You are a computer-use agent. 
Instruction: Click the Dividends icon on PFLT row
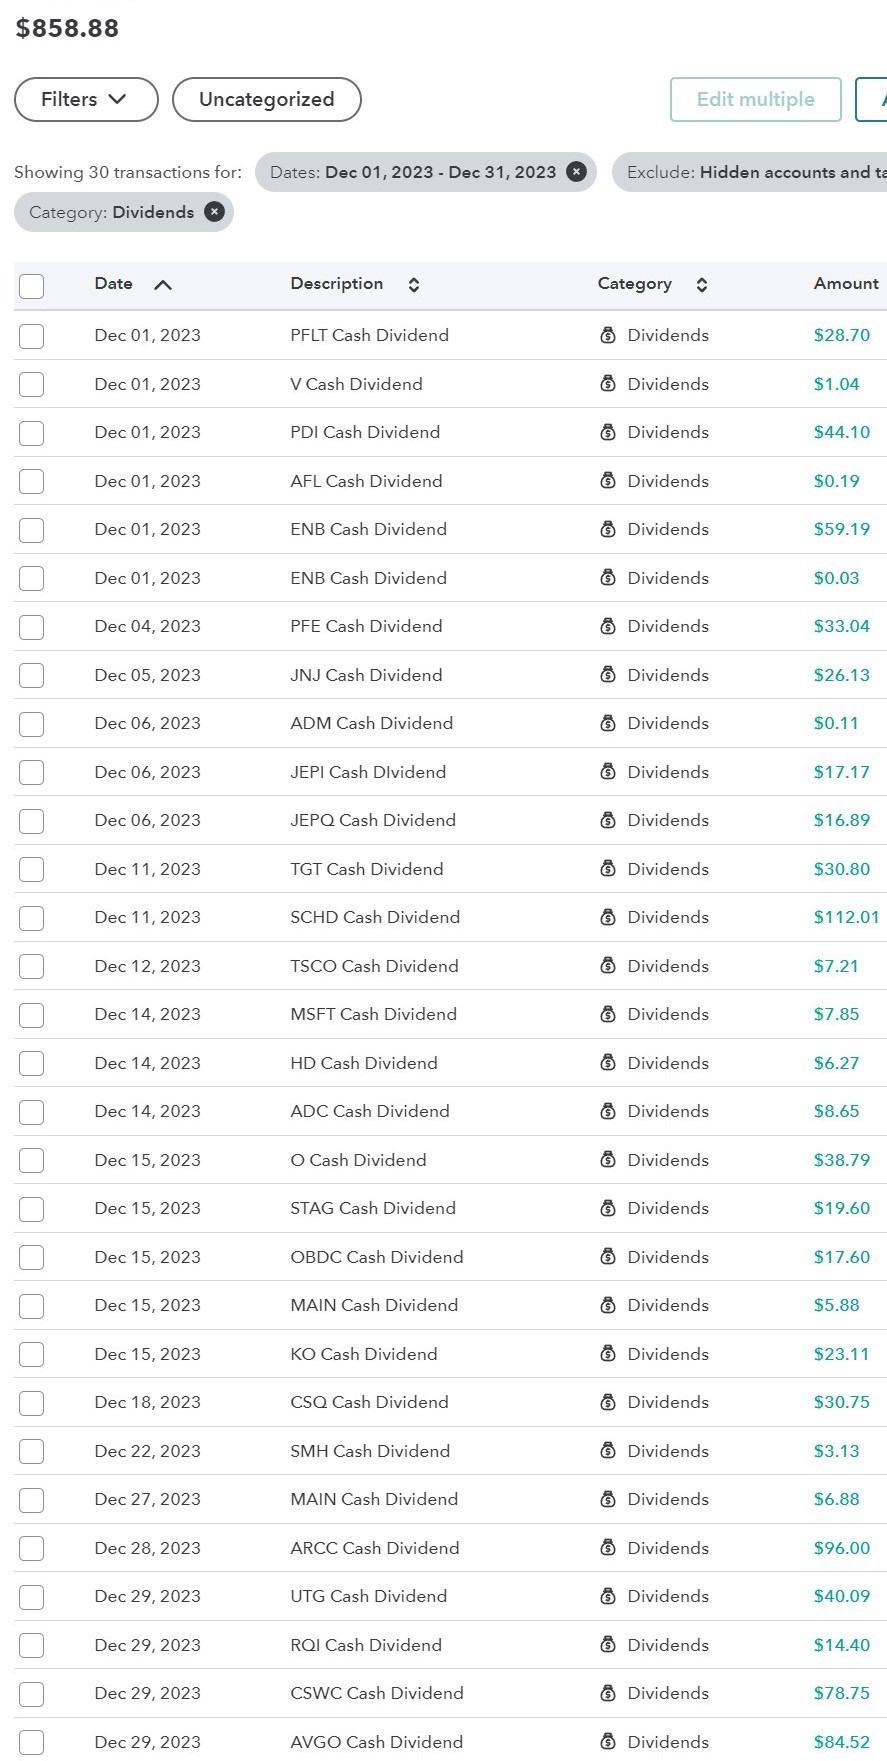point(608,336)
